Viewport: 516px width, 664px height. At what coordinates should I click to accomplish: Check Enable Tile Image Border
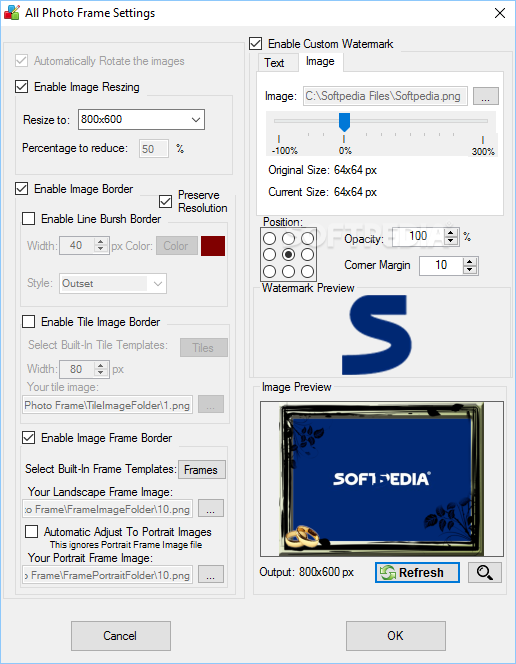[28, 322]
